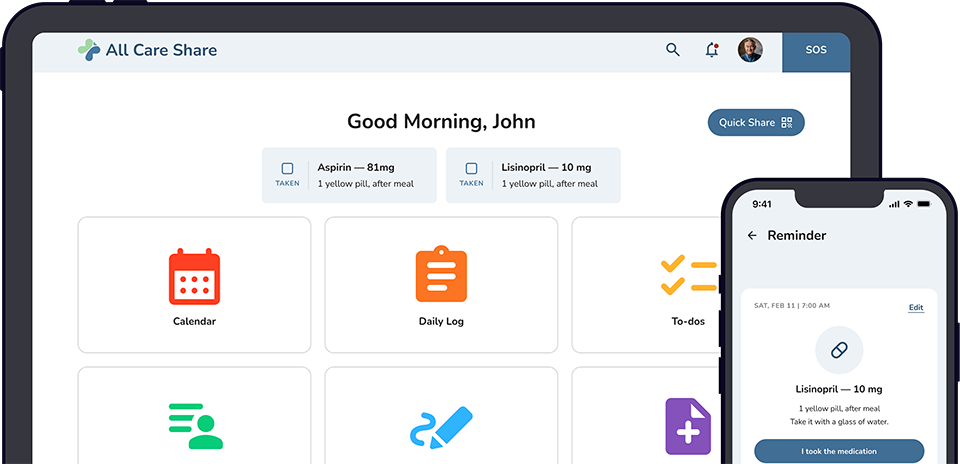The width and height of the screenshot is (960, 464).
Task: Open the To-dos checklist icon
Action: pos(689,275)
